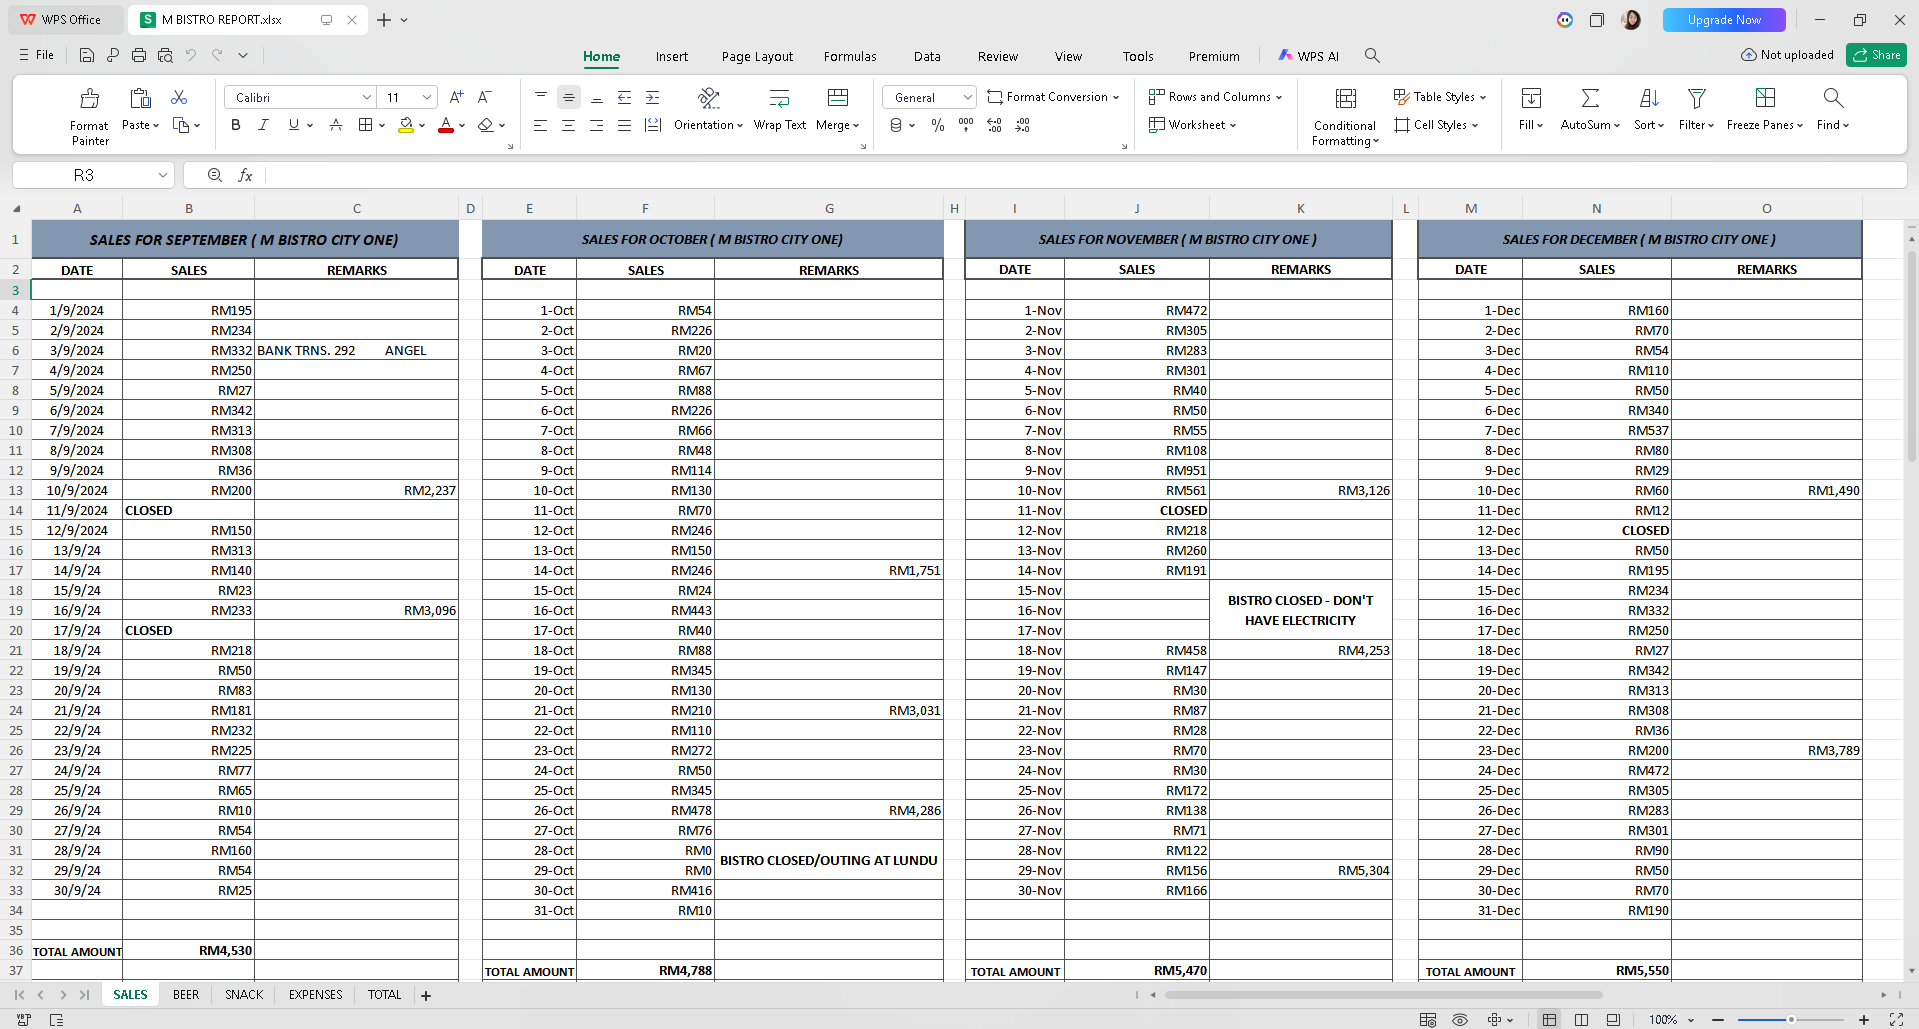Image resolution: width=1919 pixels, height=1029 pixels.
Task: Toggle Underline formatting
Action: pyautogui.click(x=293, y=125)
